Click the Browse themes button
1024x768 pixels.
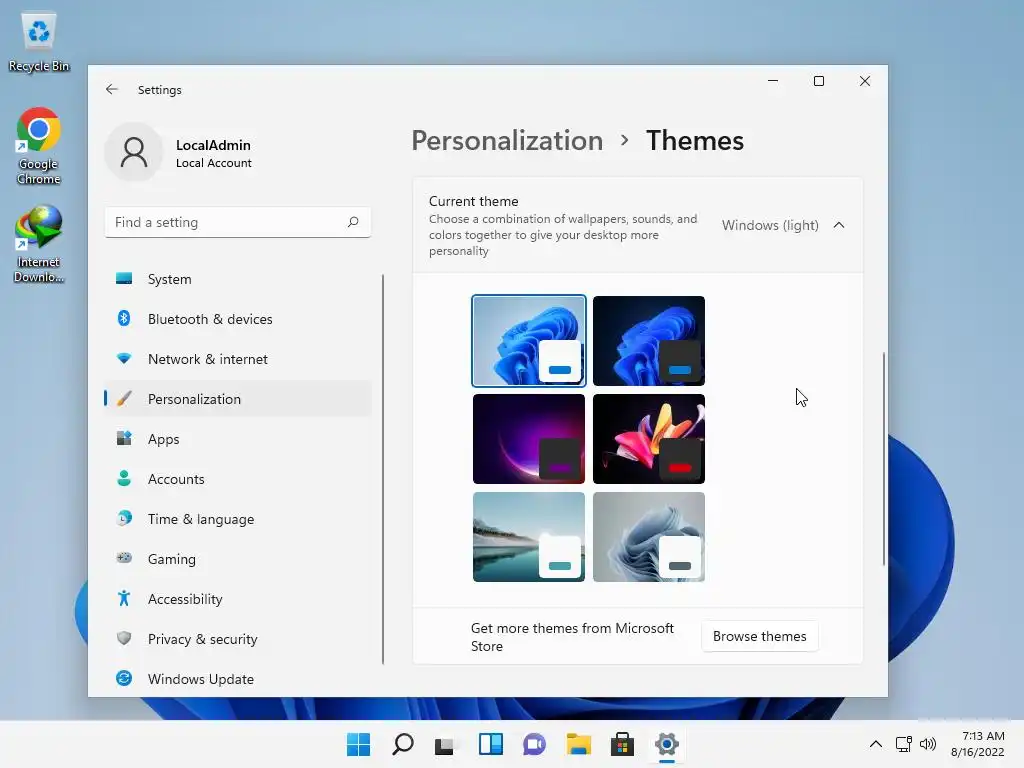click(760, 636)
